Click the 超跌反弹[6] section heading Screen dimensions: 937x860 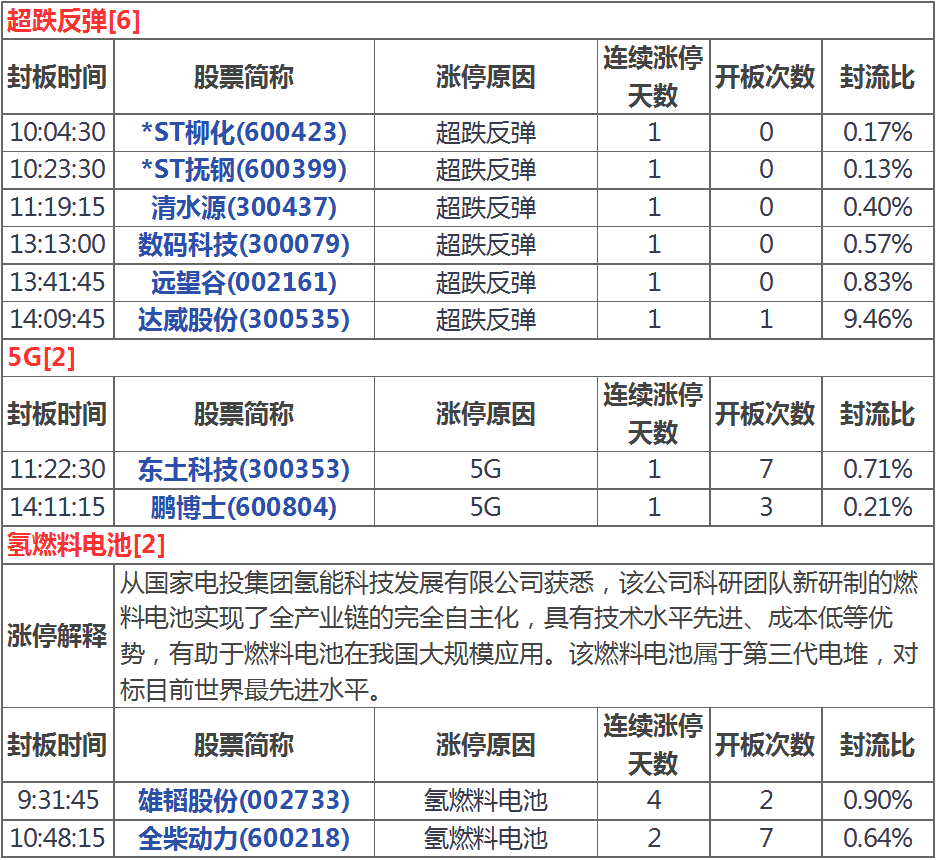[73, 21]
